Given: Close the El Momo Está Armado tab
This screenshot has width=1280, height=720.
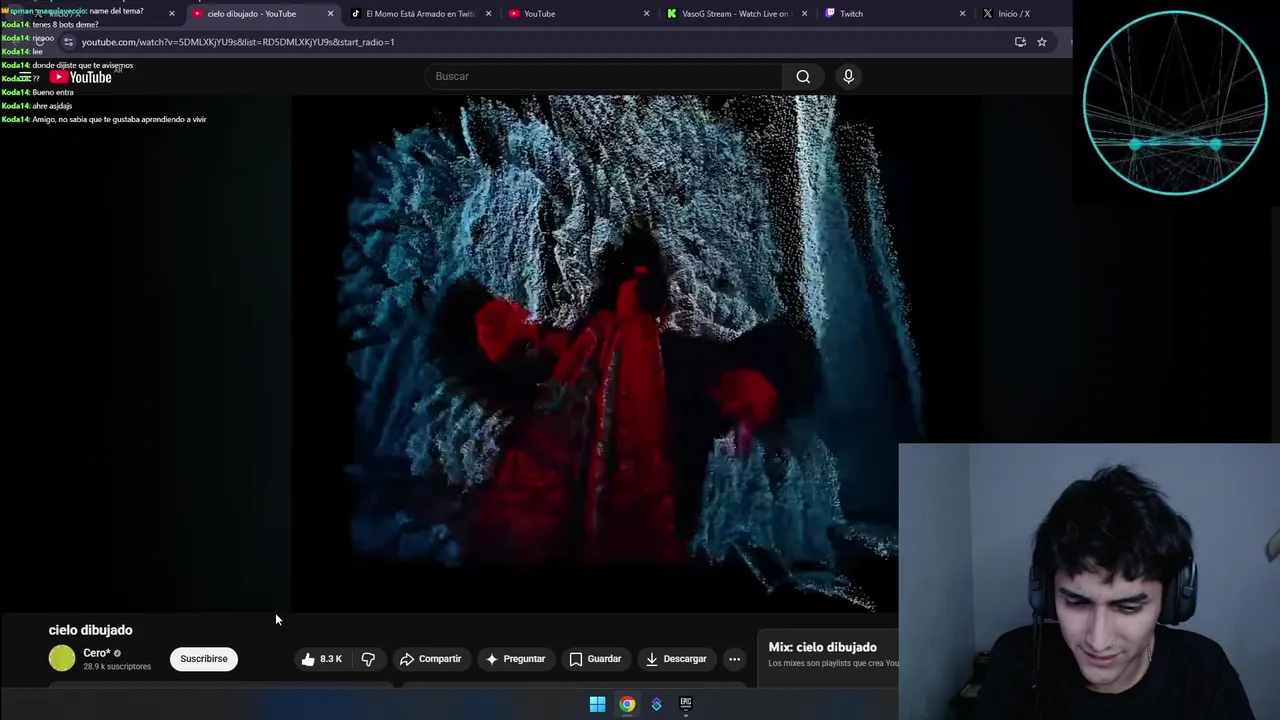Looking at the screenshot, I should click(488, 14).
